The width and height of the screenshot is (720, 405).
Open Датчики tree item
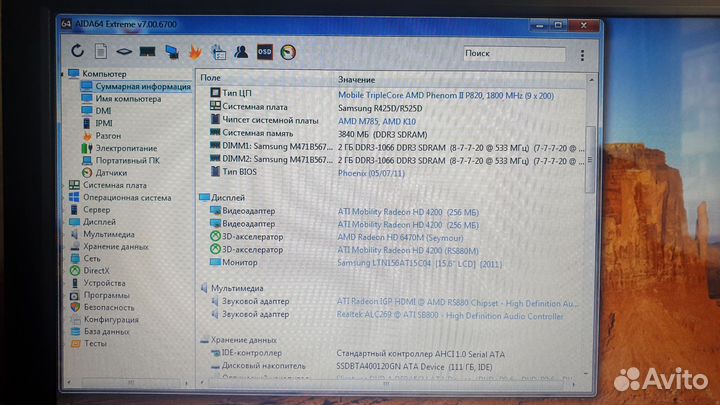coord(111,173)
